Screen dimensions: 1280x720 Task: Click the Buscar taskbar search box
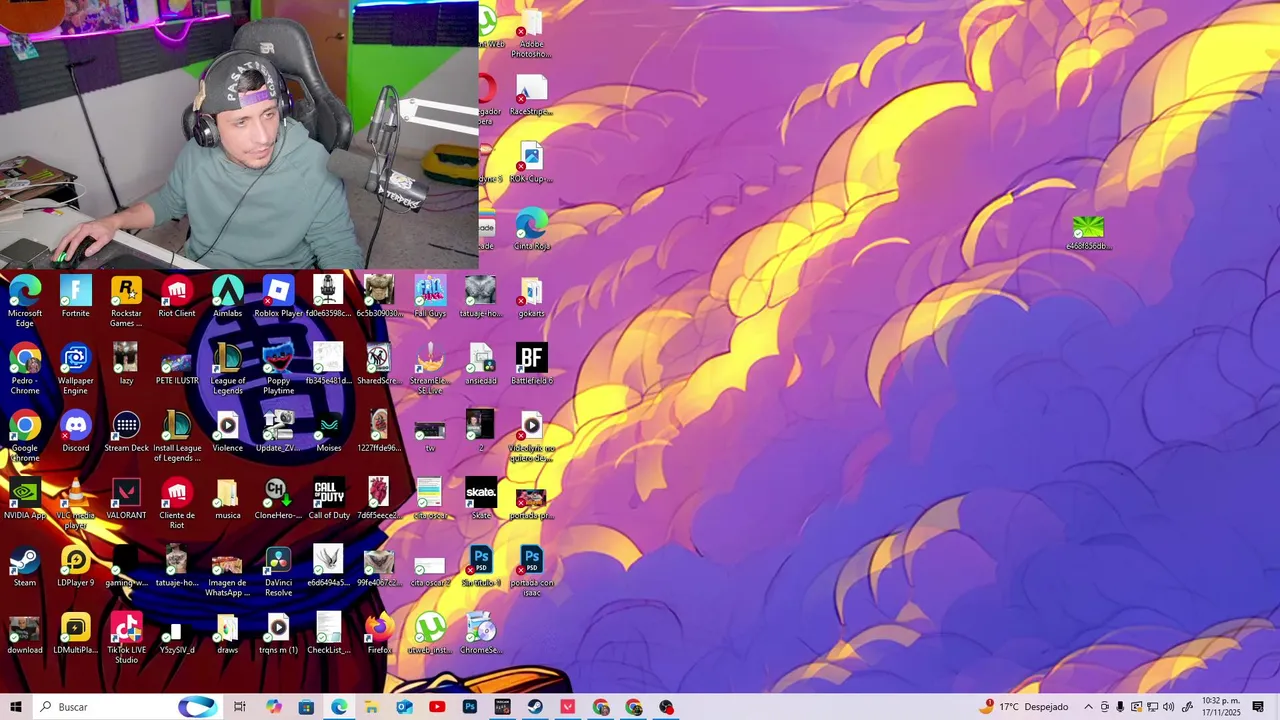click(x=130, y=707)
